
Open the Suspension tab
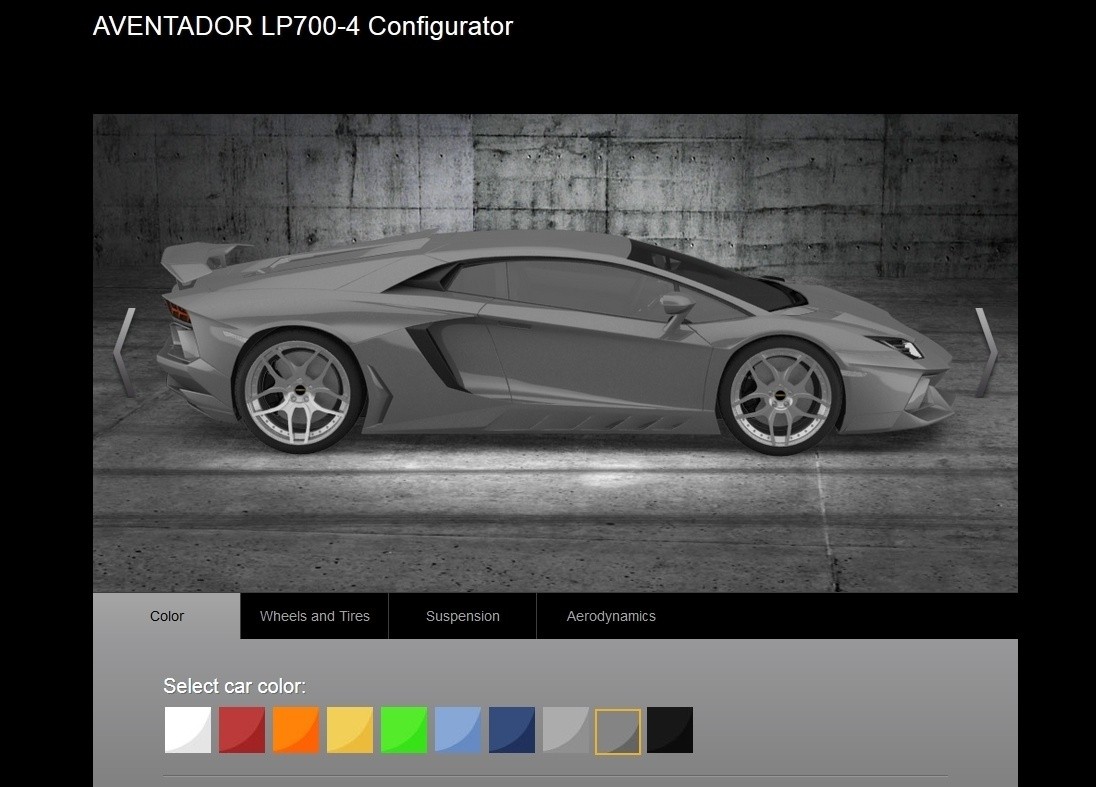(463, 616)
